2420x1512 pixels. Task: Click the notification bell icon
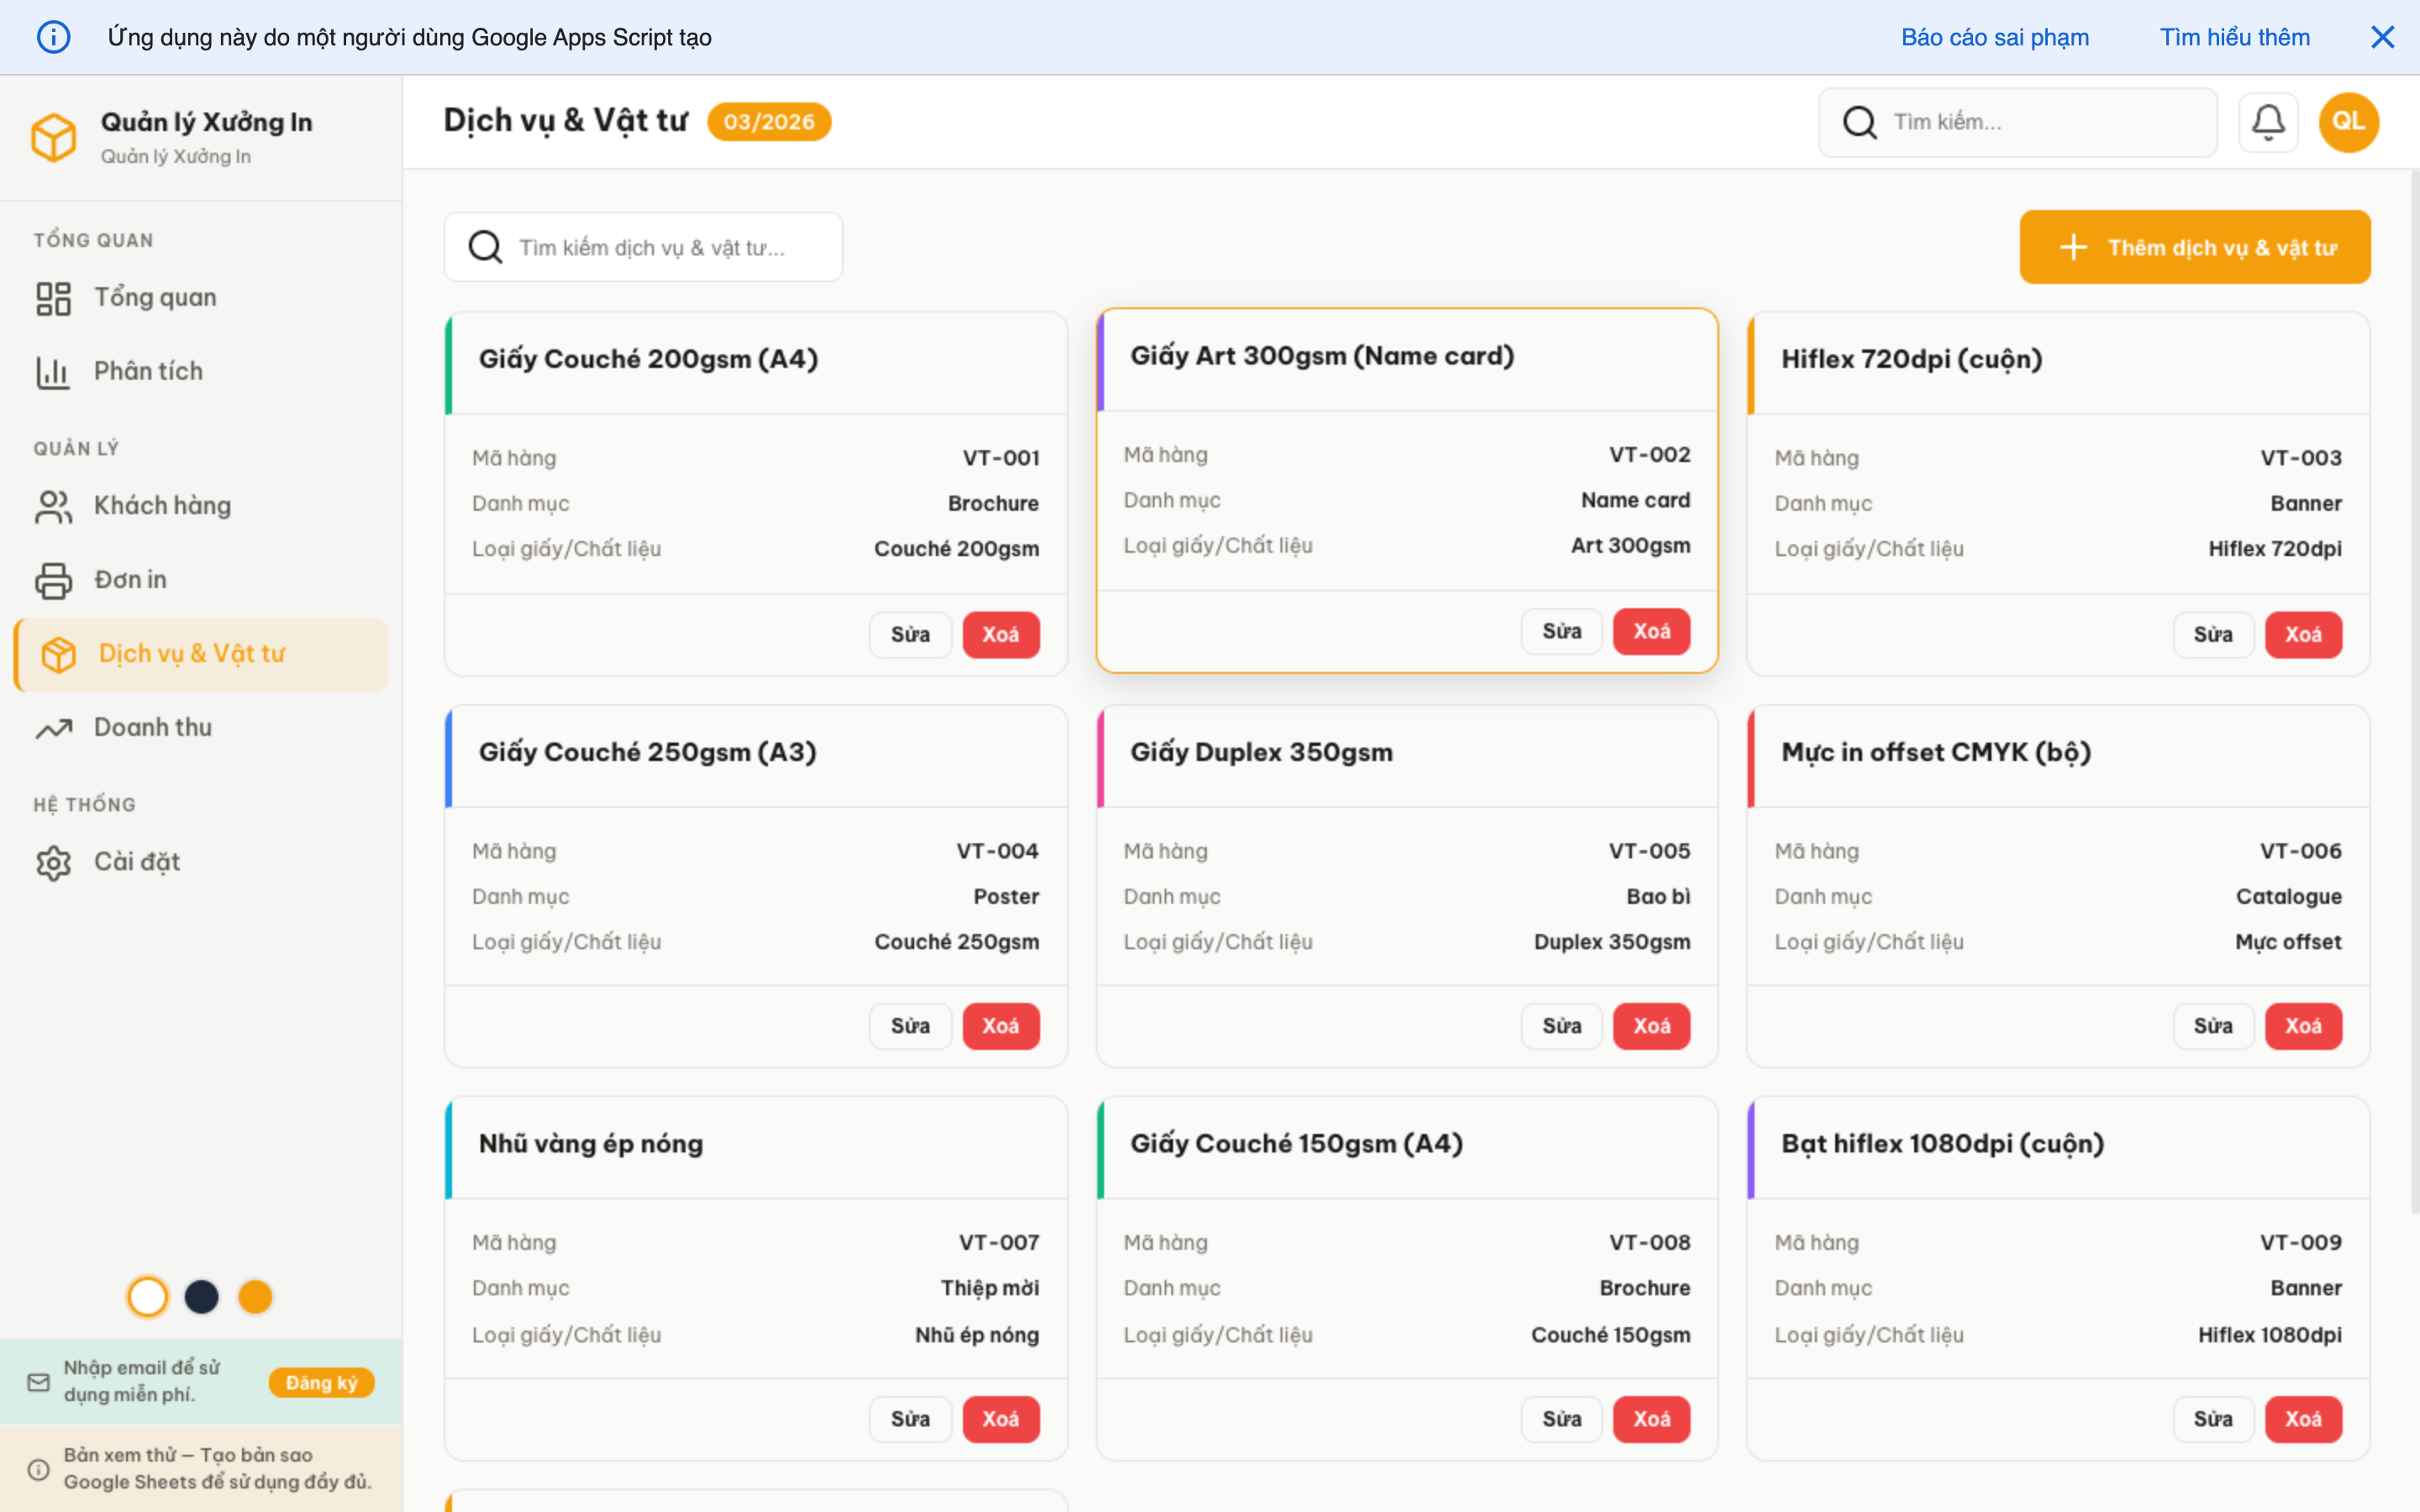(x=2267, y=122)
